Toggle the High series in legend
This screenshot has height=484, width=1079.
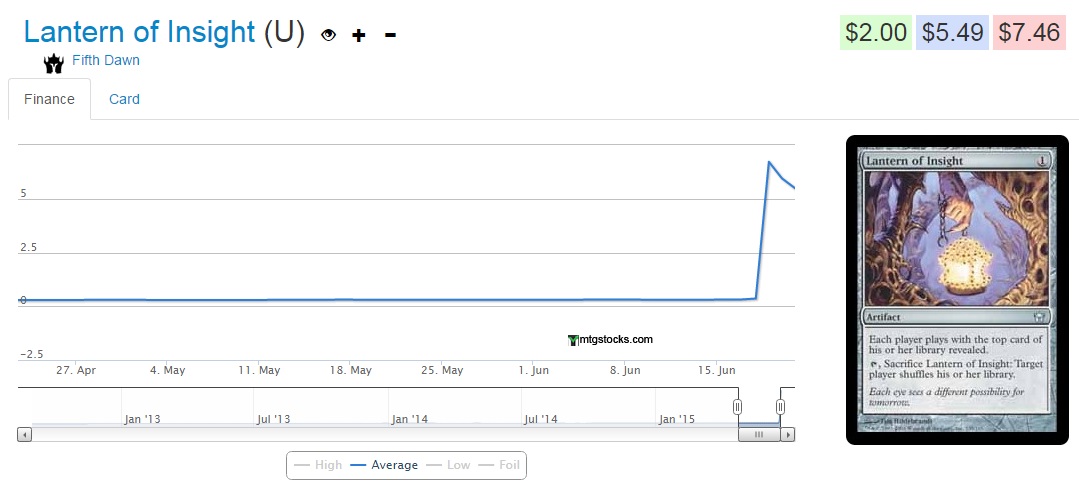(x=318, y=465)
